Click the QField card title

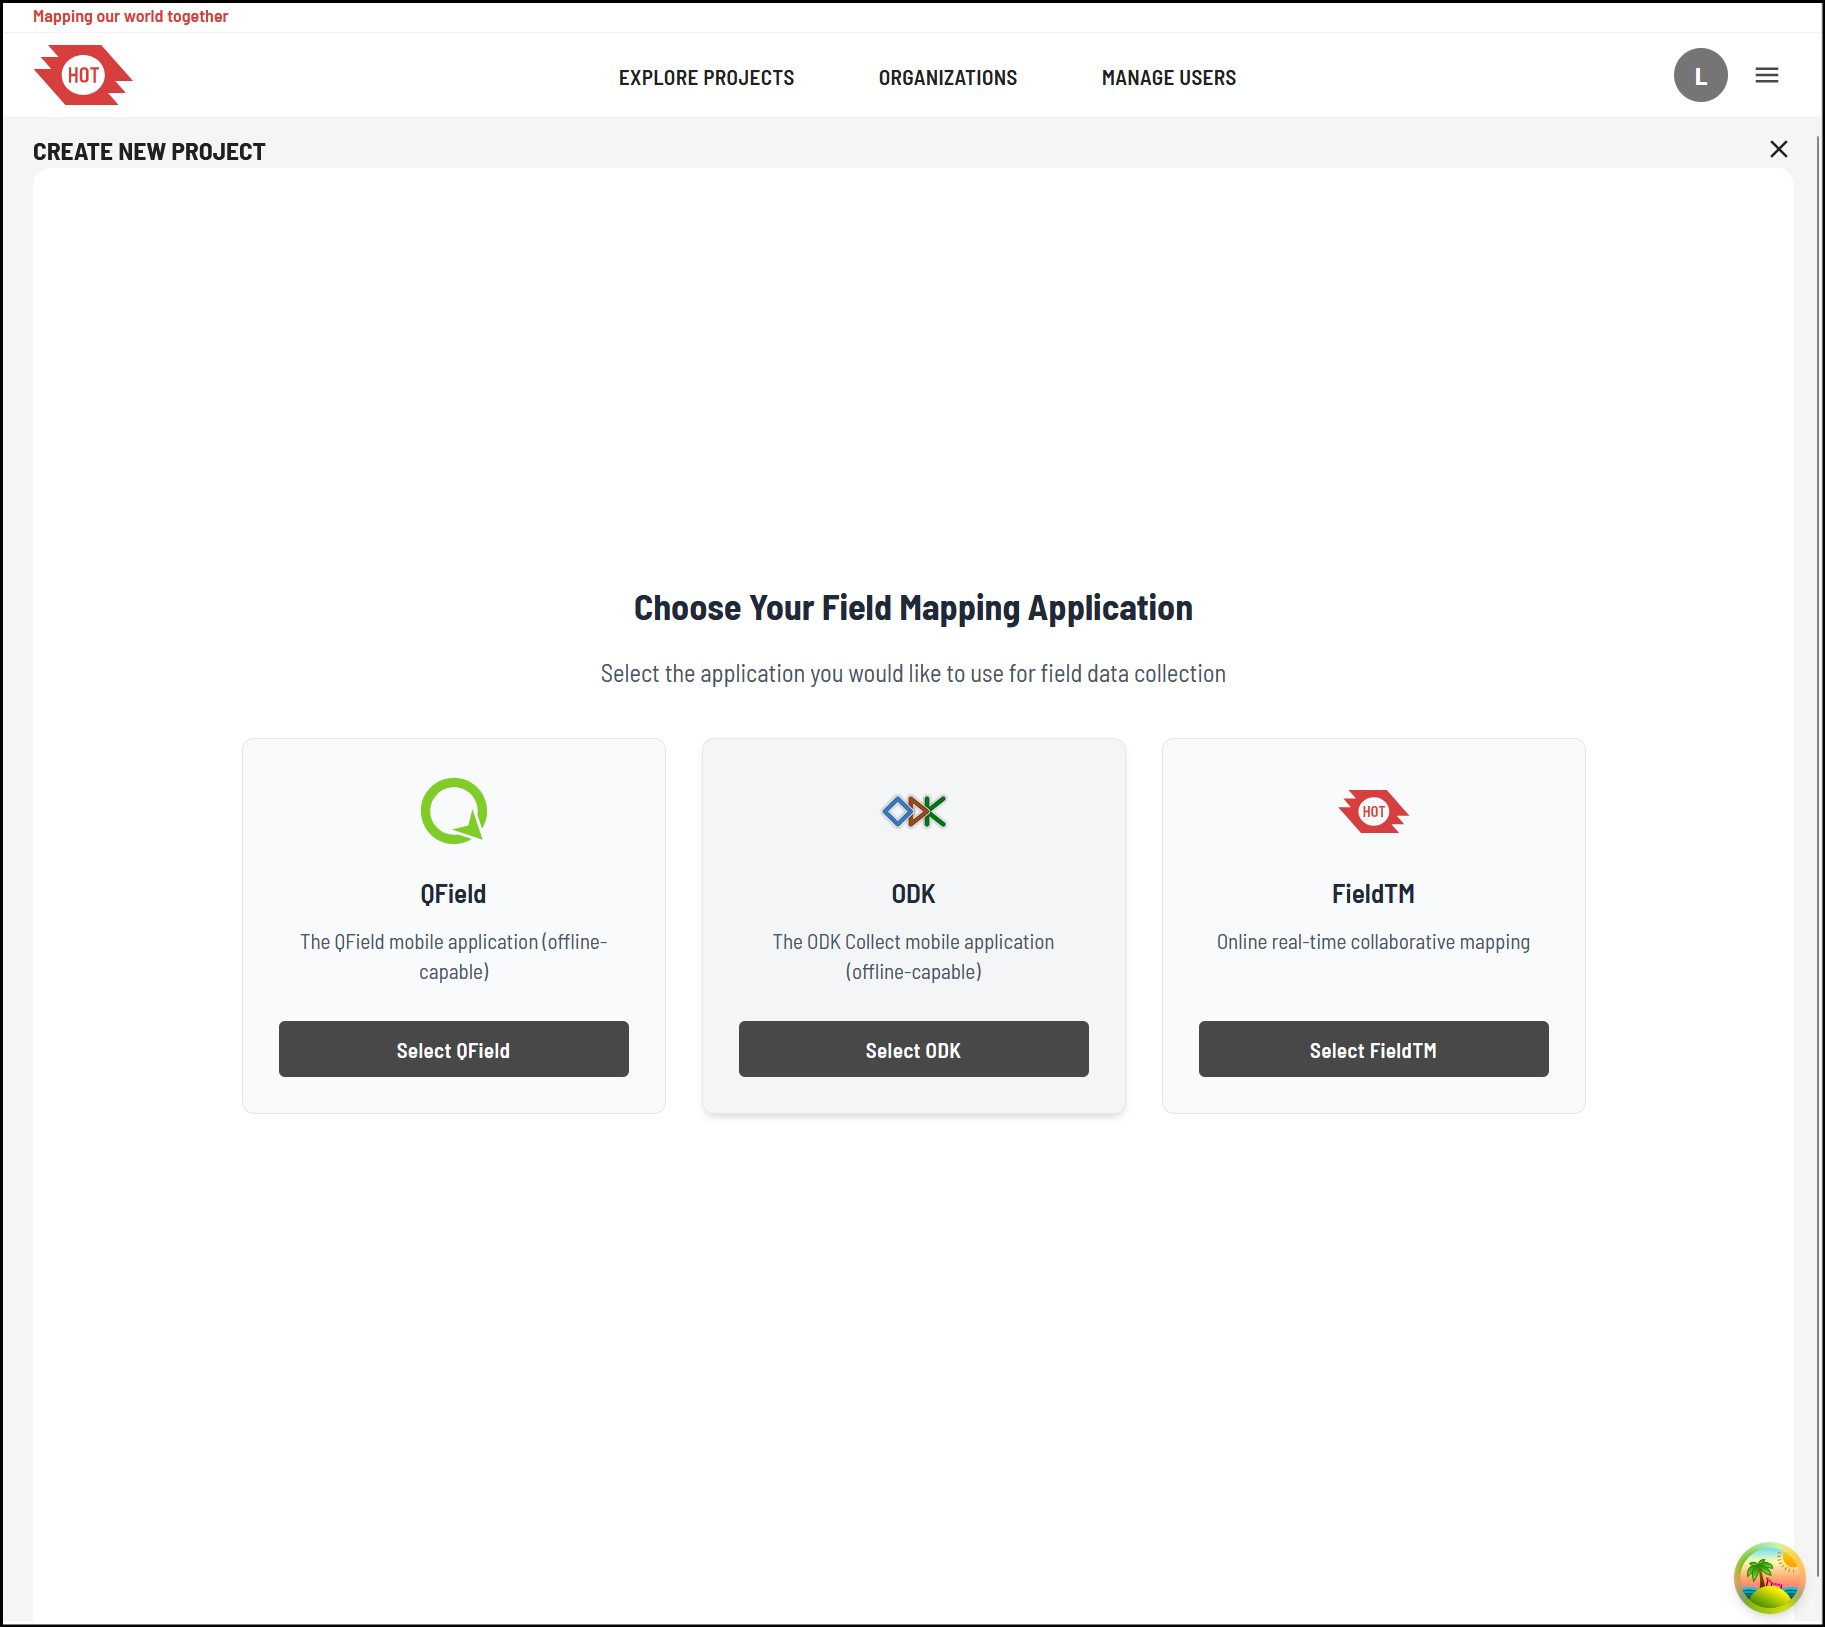pyautogui.click(x=453, y=894)
